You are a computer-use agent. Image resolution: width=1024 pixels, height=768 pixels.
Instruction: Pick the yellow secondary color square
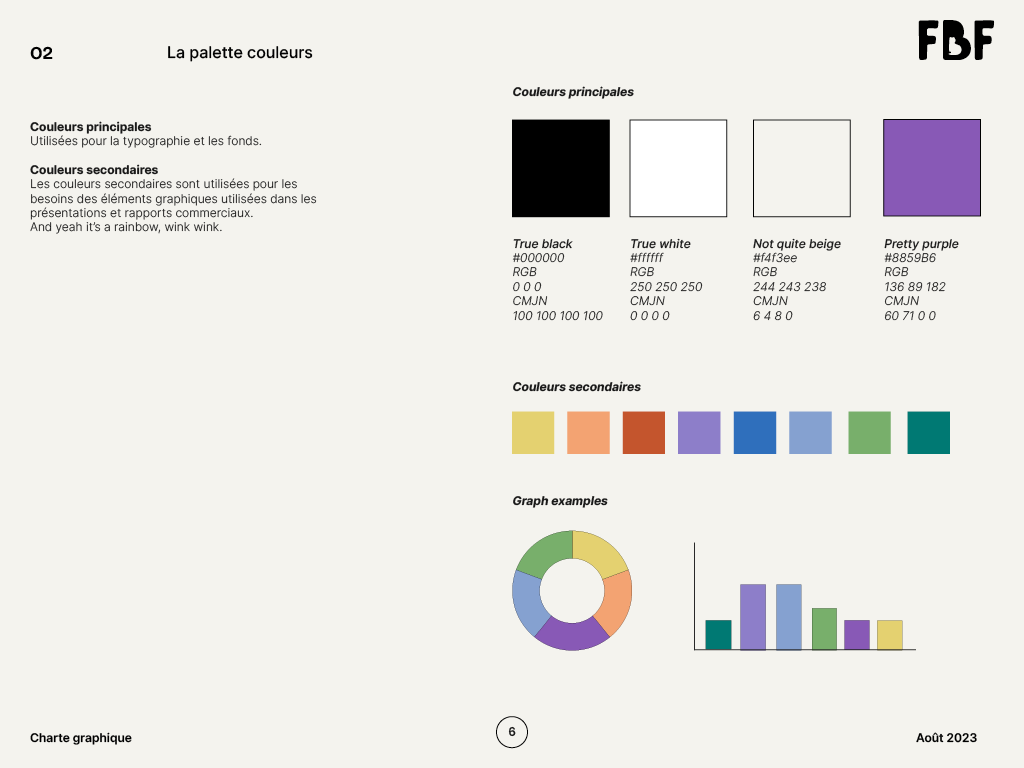[533, 432]
